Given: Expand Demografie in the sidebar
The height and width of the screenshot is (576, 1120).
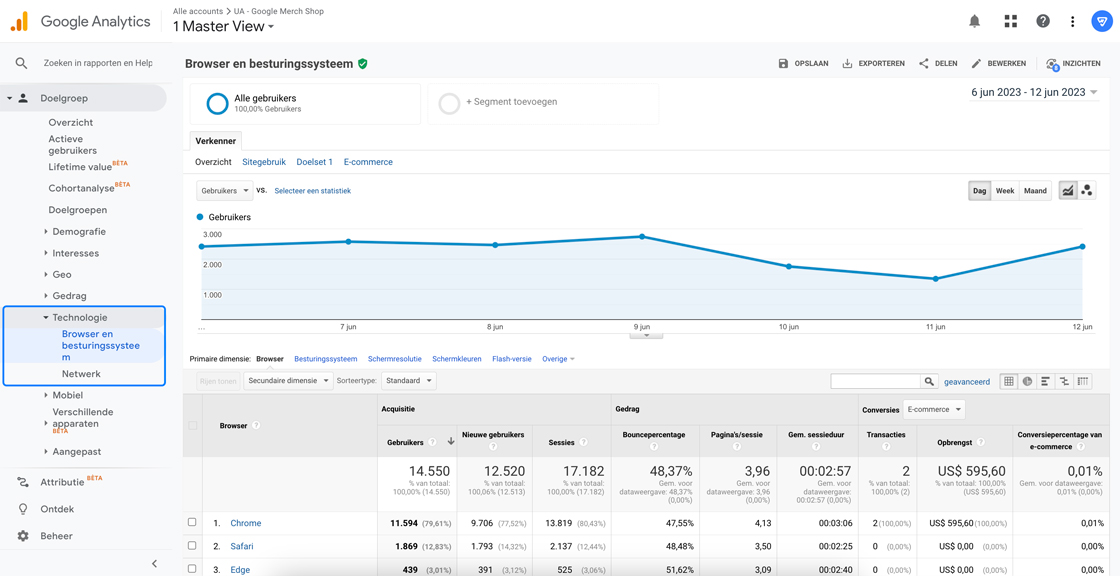Looking at the screenshot, I should [79, 232].
